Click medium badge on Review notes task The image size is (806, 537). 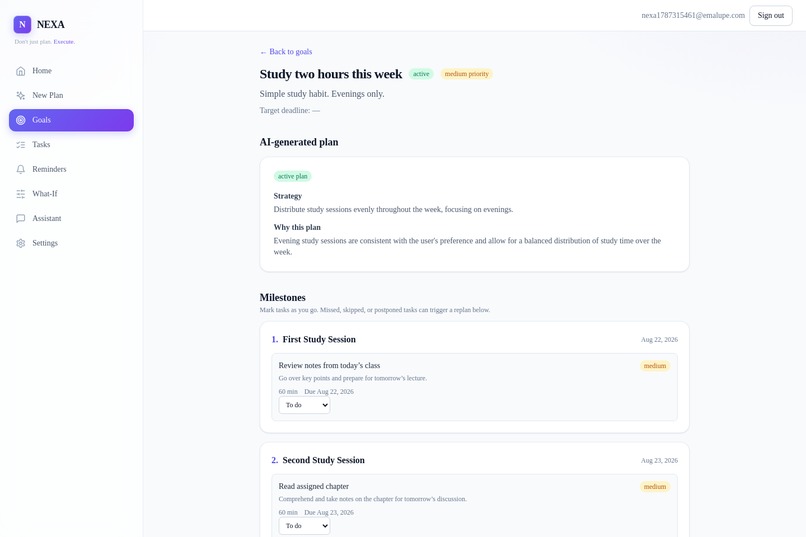(655, 366)
